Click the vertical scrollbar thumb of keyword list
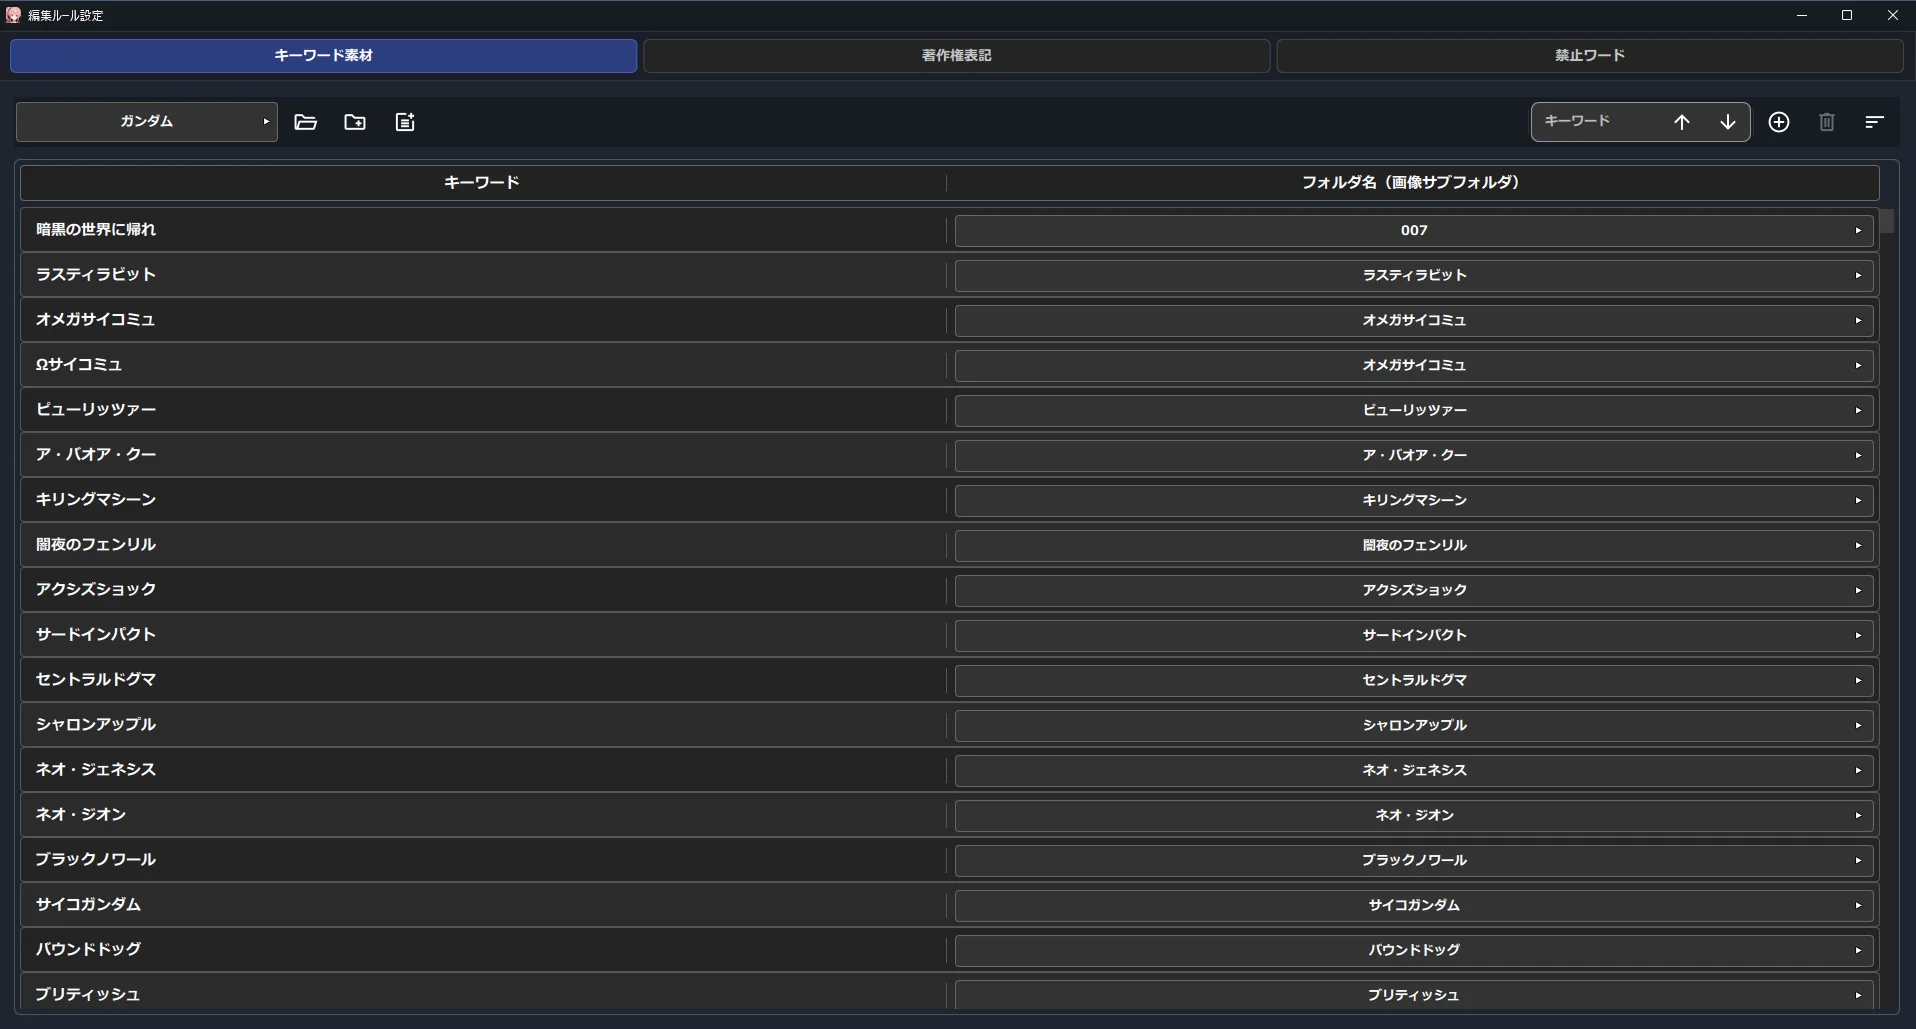The width and height of the screenshot is (1916, 1029). pos(1887,221)
